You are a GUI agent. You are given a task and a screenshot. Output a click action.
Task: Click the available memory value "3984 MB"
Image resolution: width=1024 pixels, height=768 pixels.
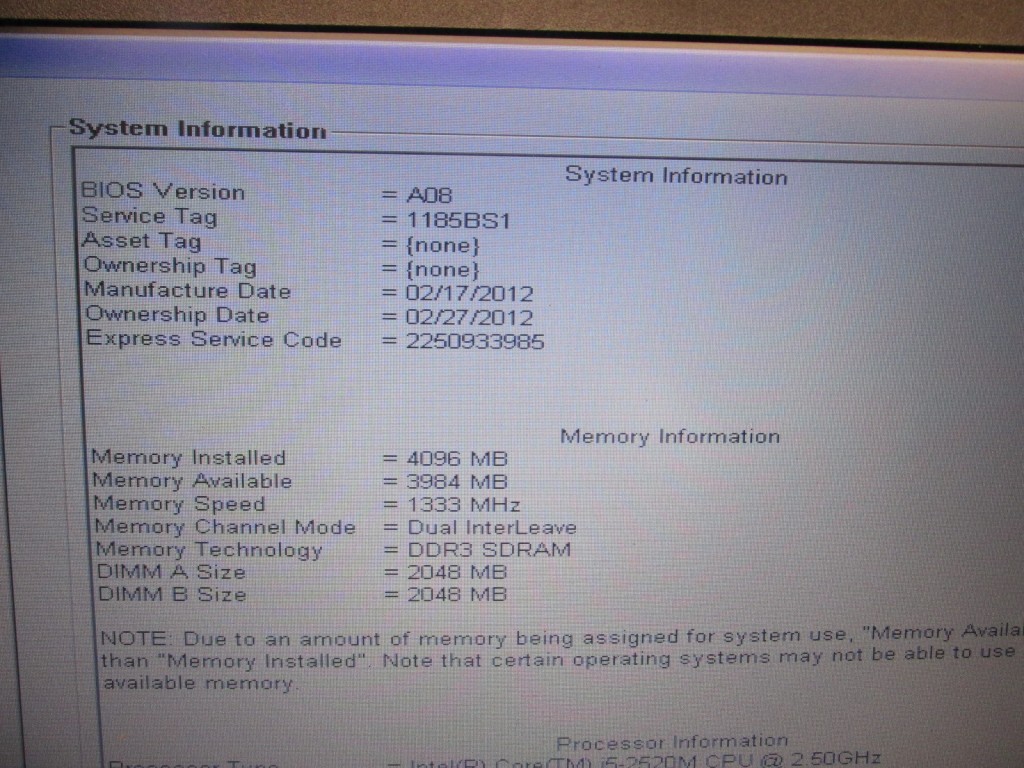[x=457, y=482]
